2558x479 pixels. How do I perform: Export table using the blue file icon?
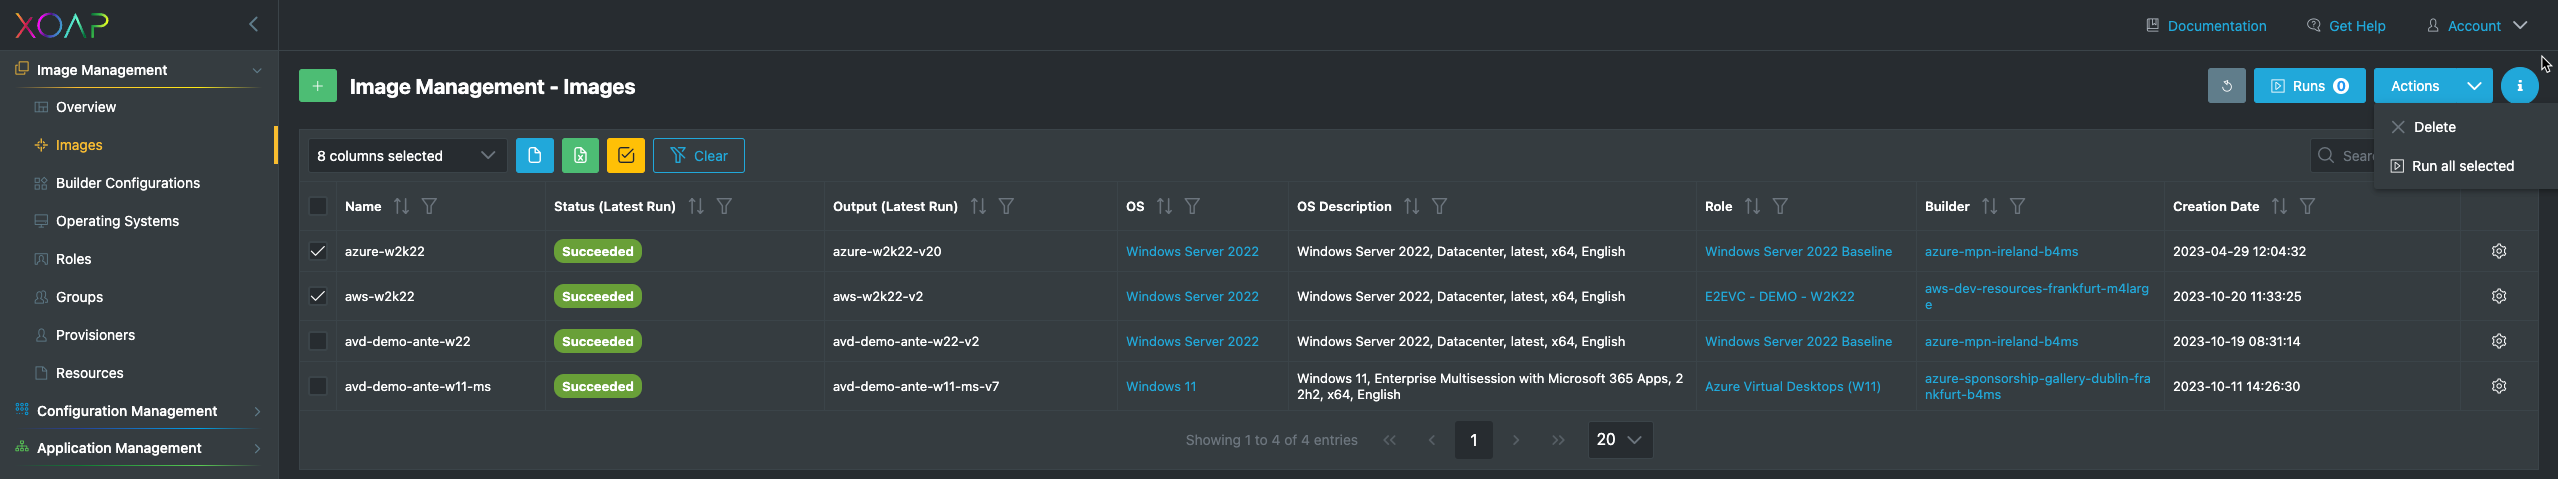[534, 156]
